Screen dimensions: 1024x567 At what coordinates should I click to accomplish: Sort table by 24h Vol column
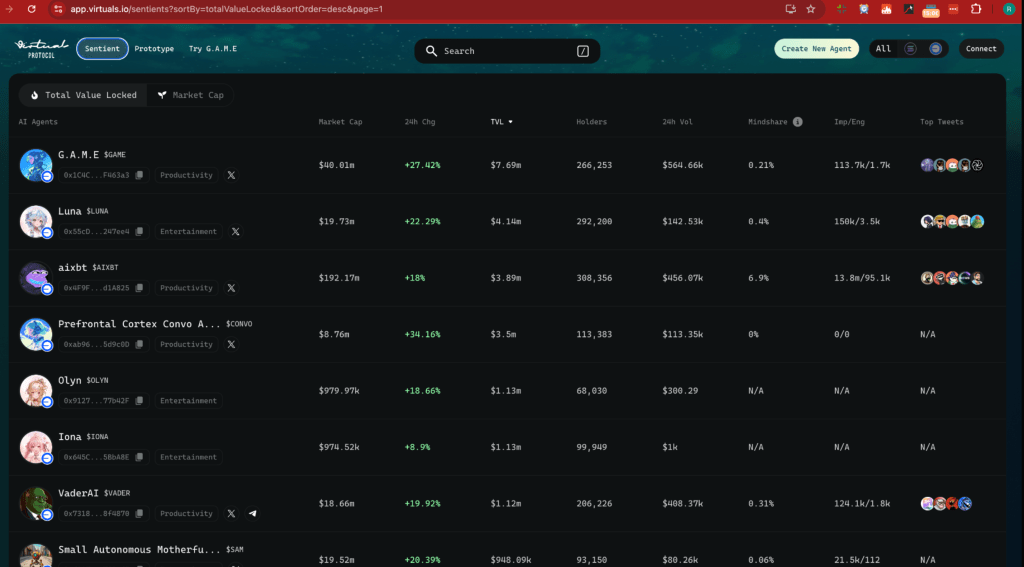pyautogui.click(x=677, y=122)
